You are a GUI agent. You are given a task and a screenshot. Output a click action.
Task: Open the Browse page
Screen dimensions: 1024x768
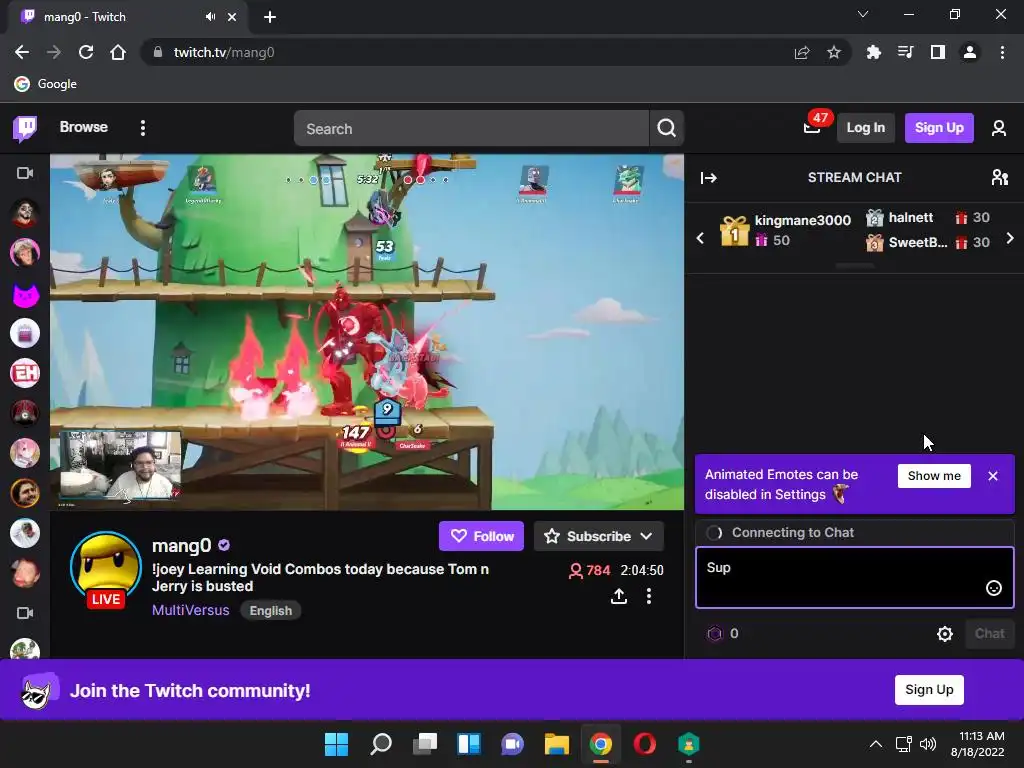(84, 127)
